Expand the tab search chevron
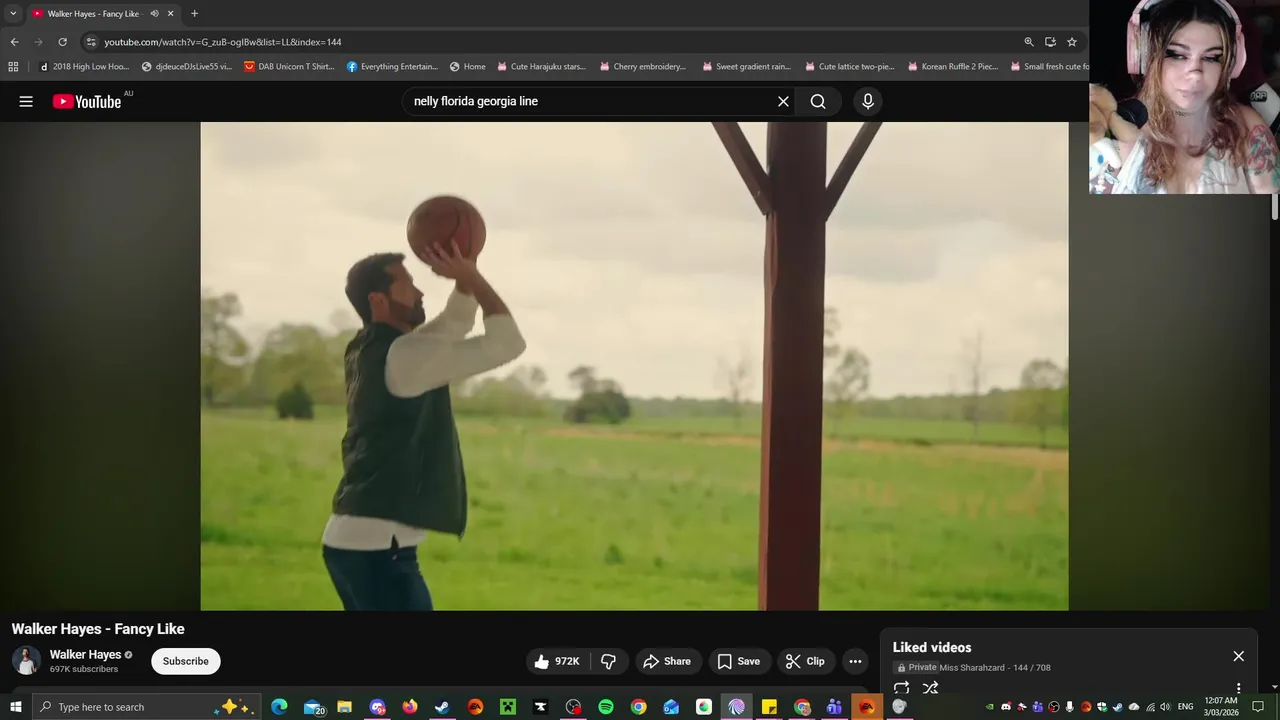Screen dimensions: 1280x720 pos(13,14)
